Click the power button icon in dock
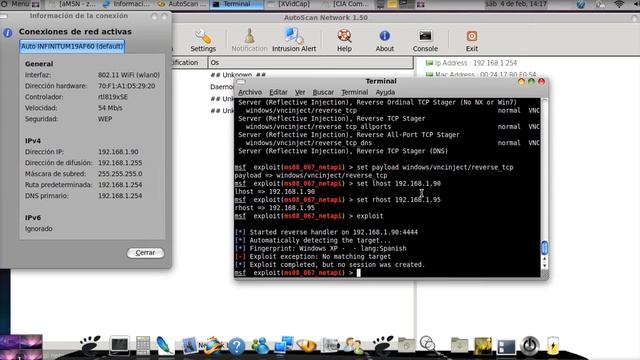 (x=529, y=345)
